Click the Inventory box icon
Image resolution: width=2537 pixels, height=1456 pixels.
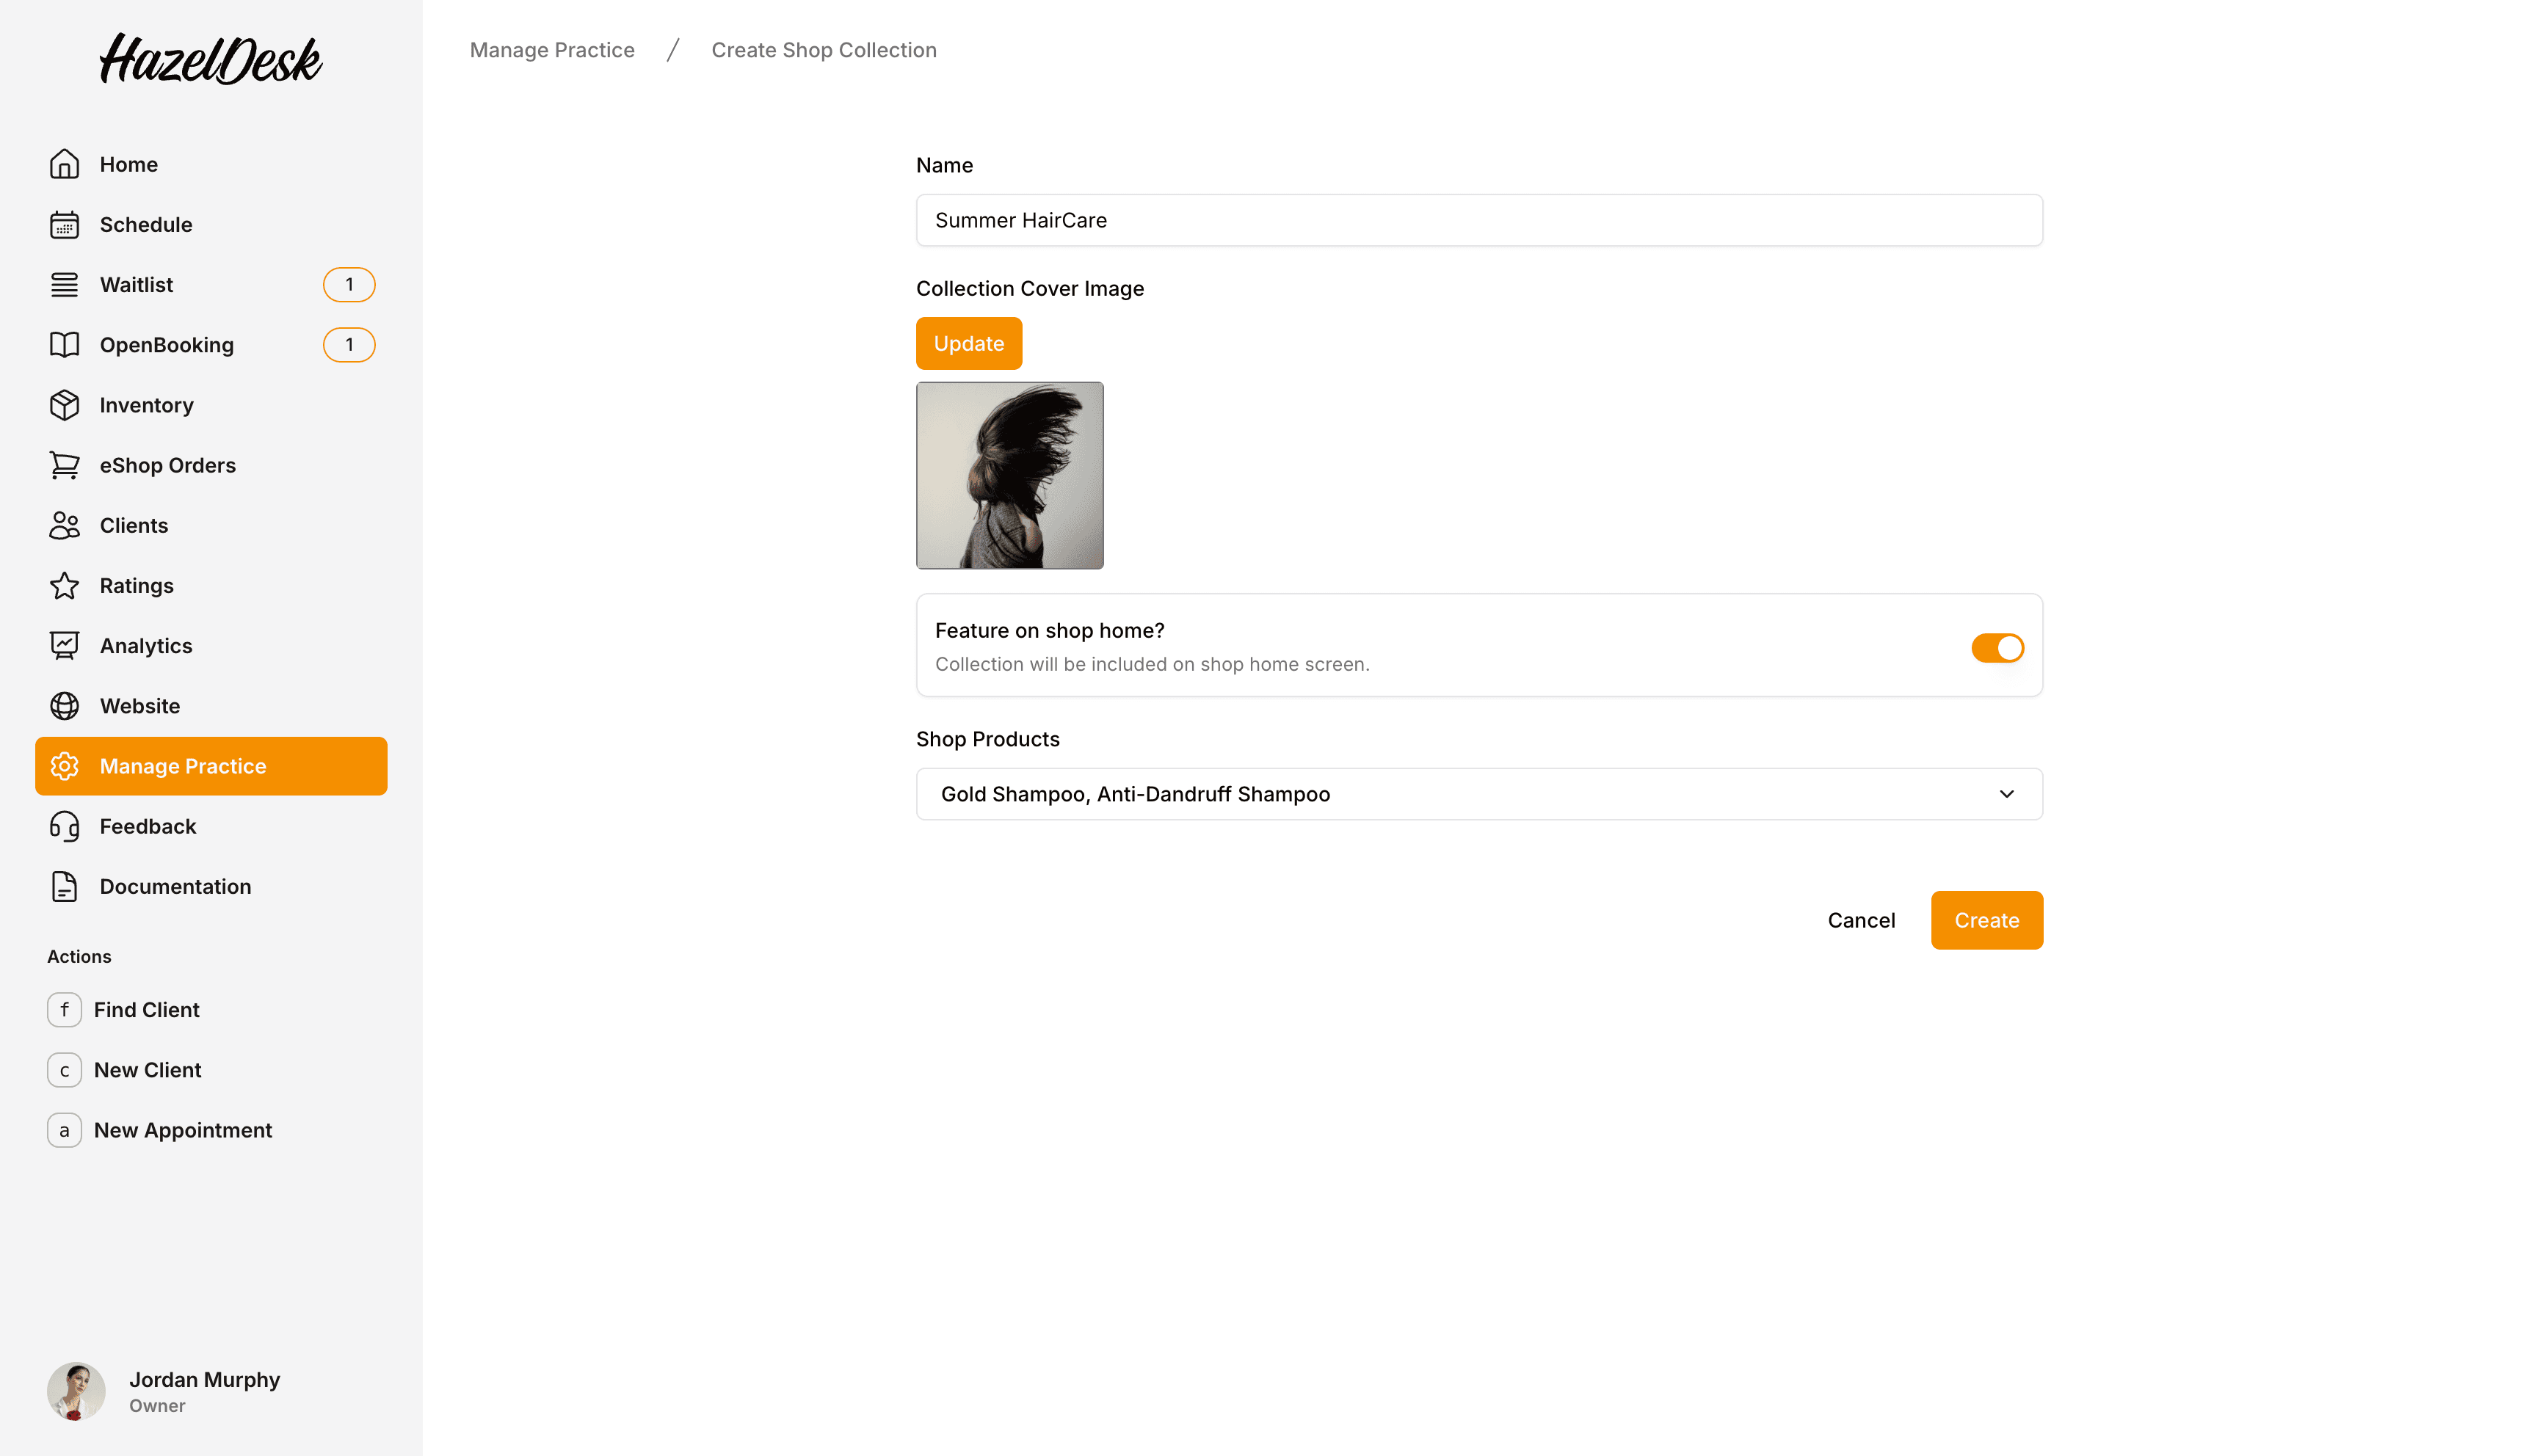coord(64,405)
